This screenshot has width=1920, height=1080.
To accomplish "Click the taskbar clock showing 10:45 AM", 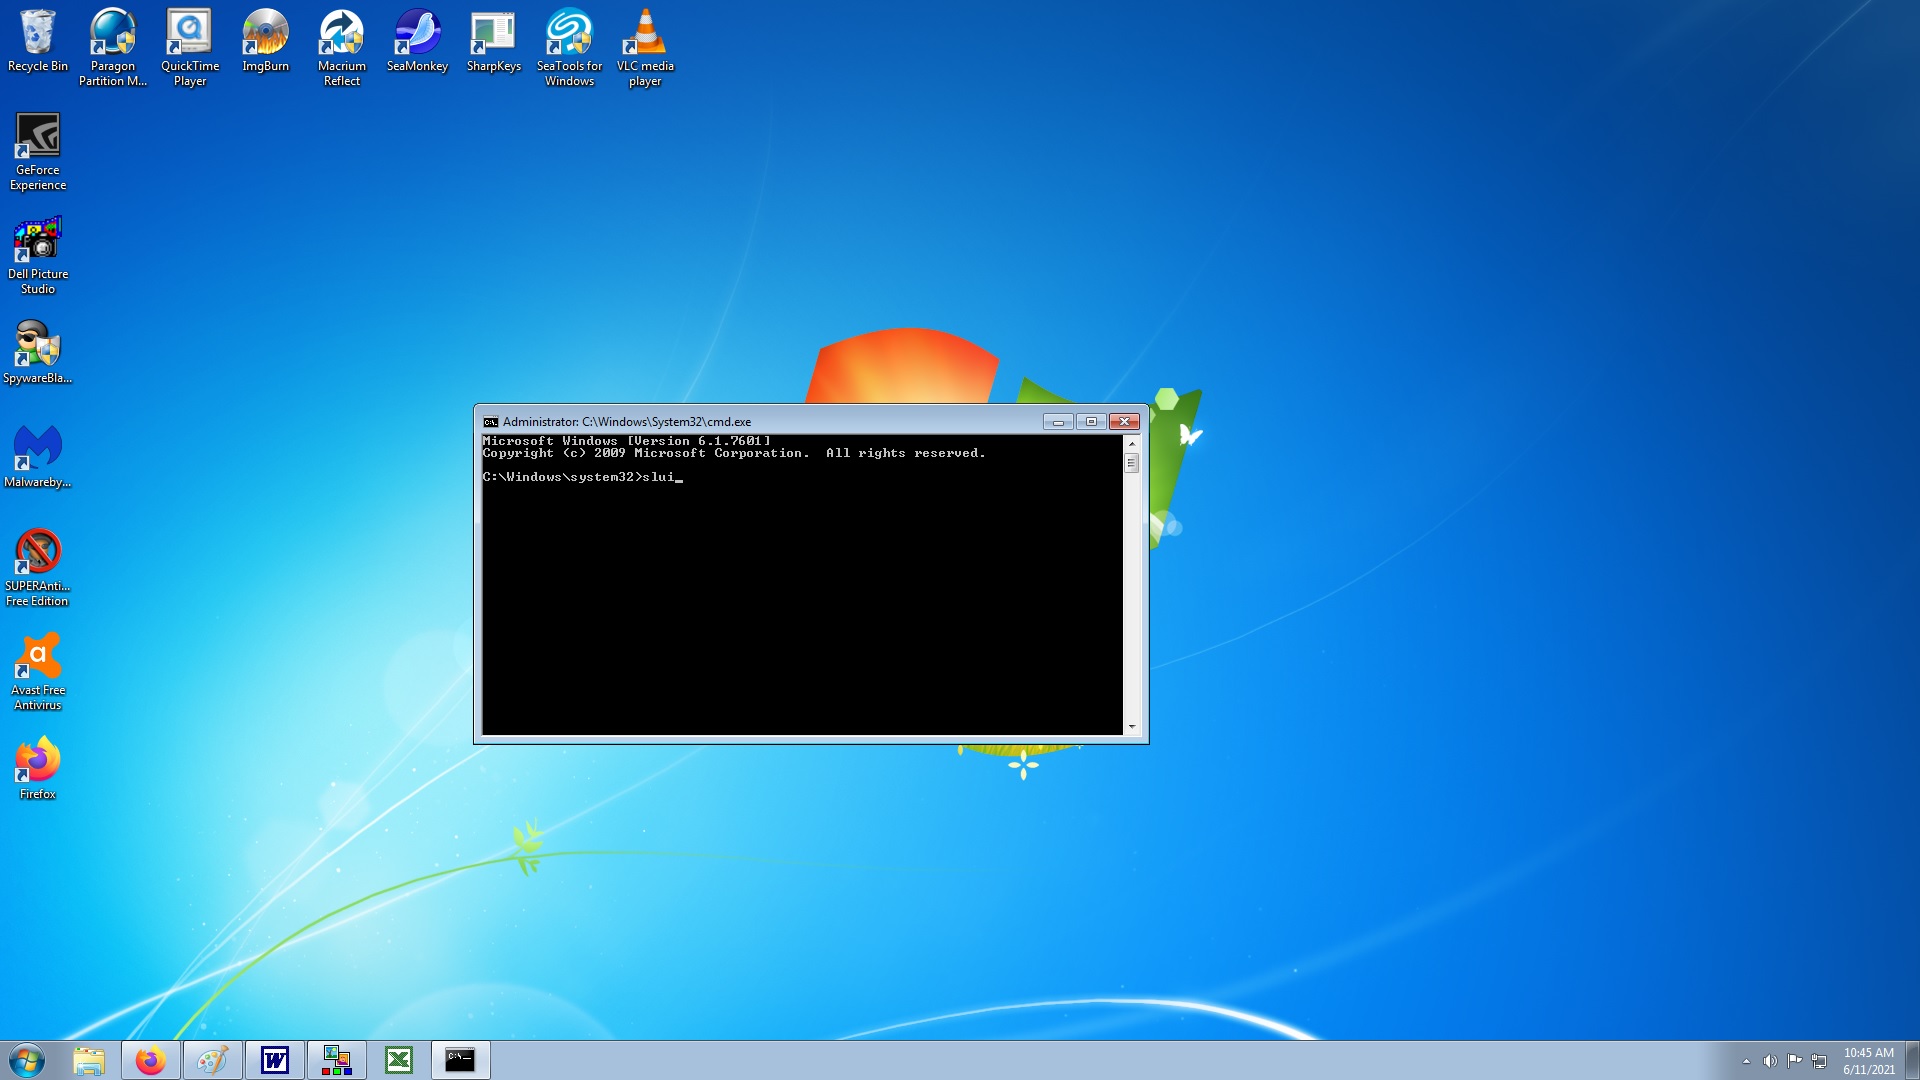I will 1868,1060.
